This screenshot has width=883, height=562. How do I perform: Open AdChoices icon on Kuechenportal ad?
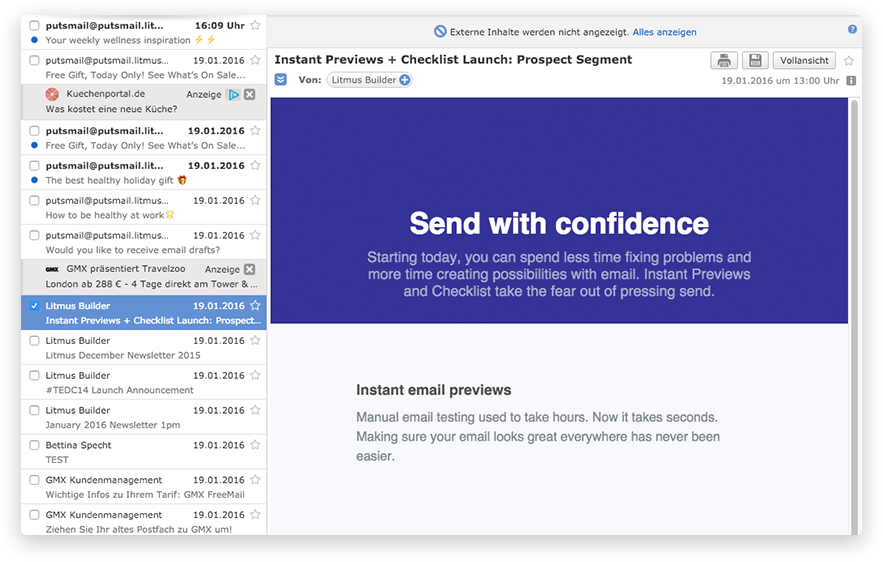(x=234, y=94)
